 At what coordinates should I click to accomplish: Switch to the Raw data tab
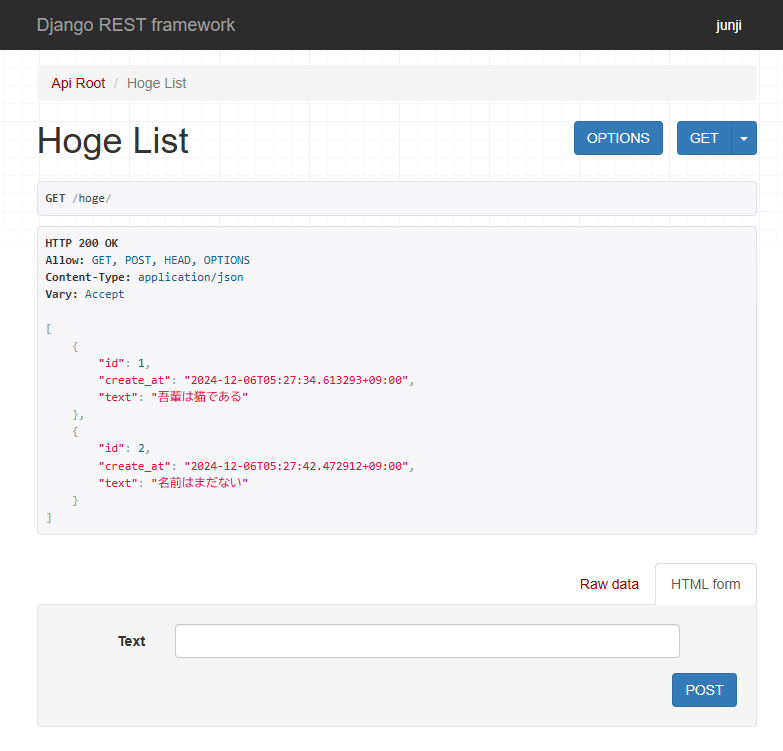click(x=609, y=584)
